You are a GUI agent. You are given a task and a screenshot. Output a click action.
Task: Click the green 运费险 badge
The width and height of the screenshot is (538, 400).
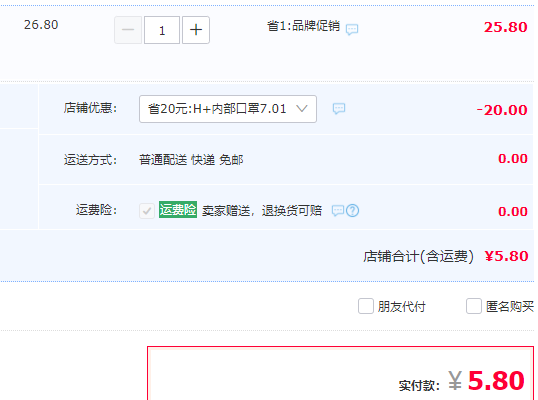(178, 210)
